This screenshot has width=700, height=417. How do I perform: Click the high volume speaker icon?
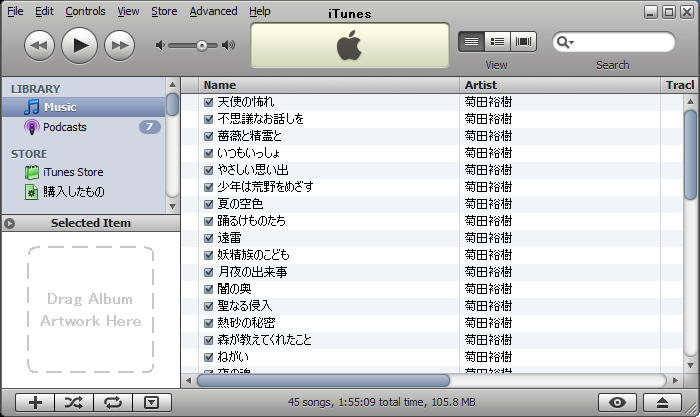(228, 45)
